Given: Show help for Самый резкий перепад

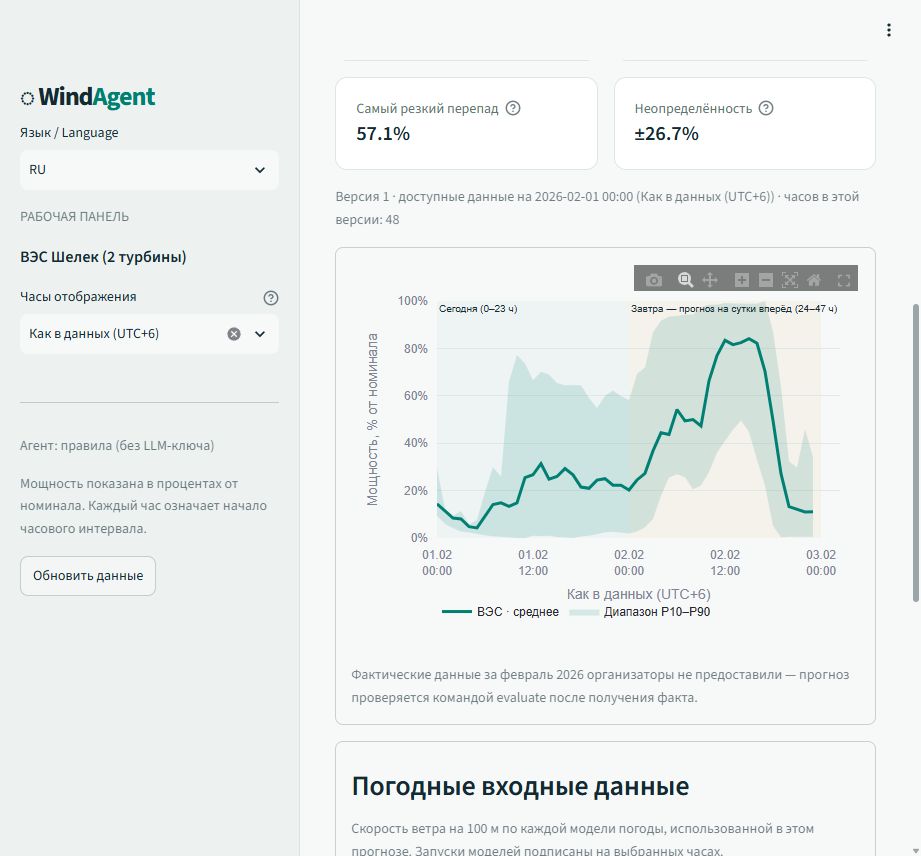Looking at the screenshot, I should 513,108.
